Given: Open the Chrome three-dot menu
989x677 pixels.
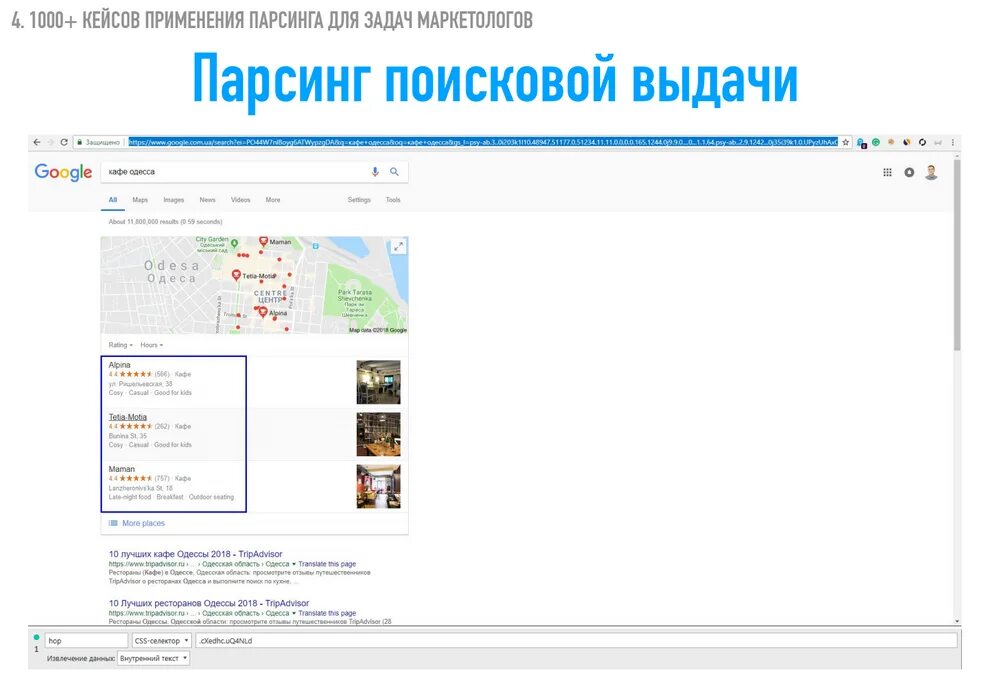Looking at the screenshot, I should click(x=952, y=143).
